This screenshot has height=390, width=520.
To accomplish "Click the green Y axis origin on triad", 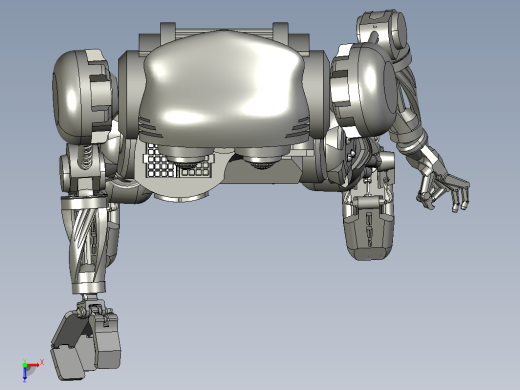I will [25, 365].
